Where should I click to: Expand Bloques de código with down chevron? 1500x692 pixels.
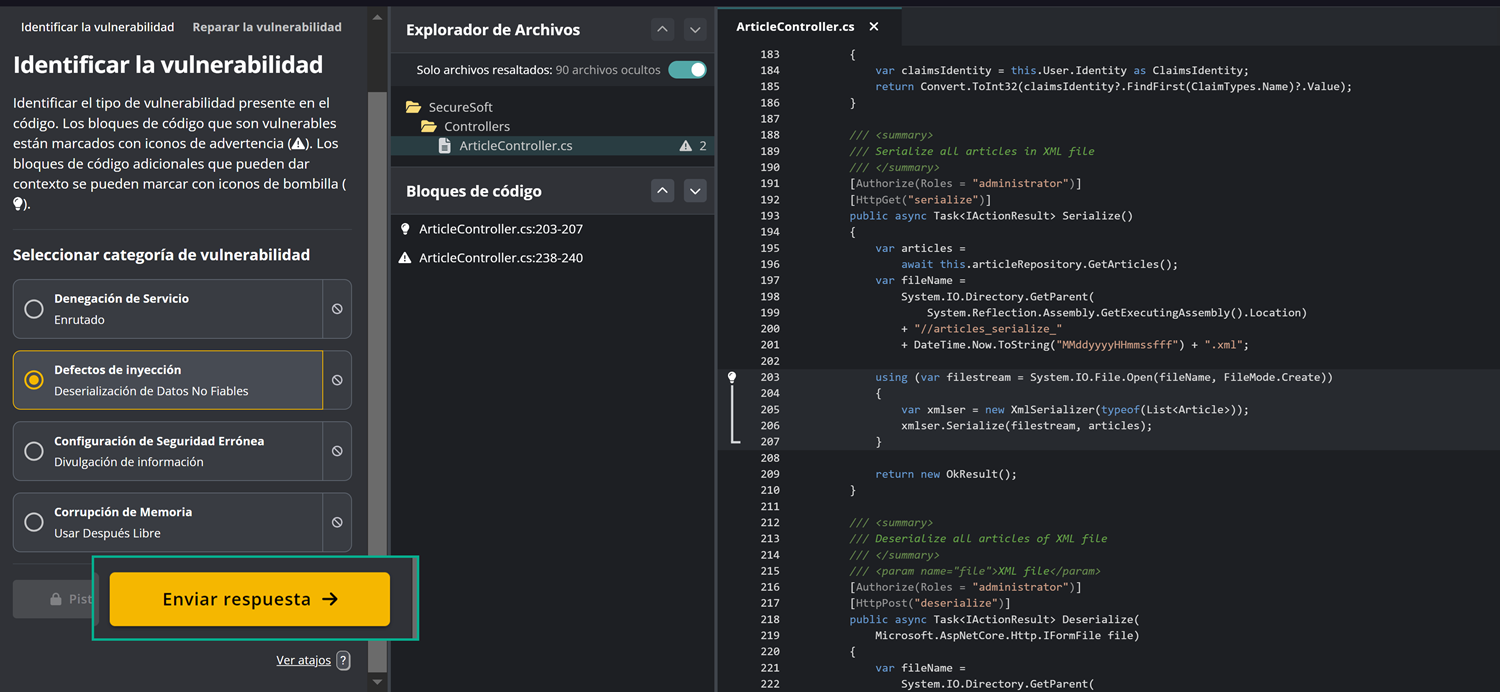(x=695, y=191)
